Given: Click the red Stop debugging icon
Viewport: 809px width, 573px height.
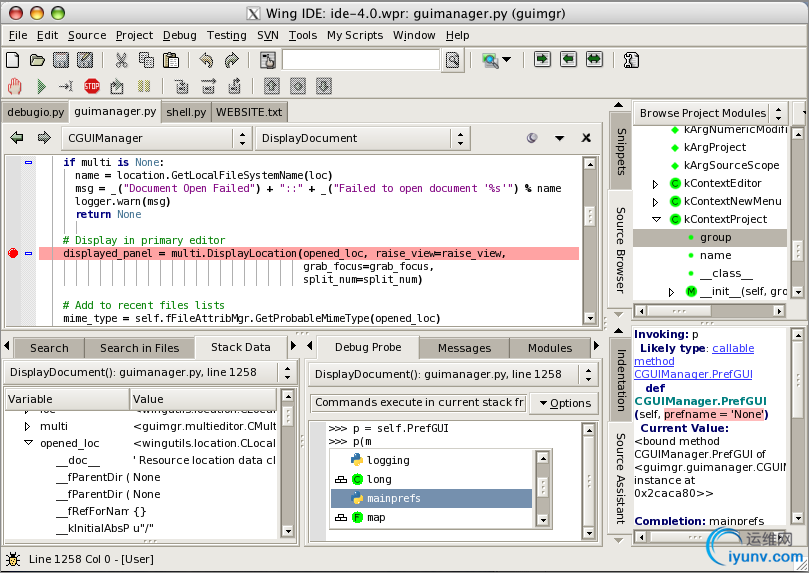Looking at the screenshot, I should [92, 86].
